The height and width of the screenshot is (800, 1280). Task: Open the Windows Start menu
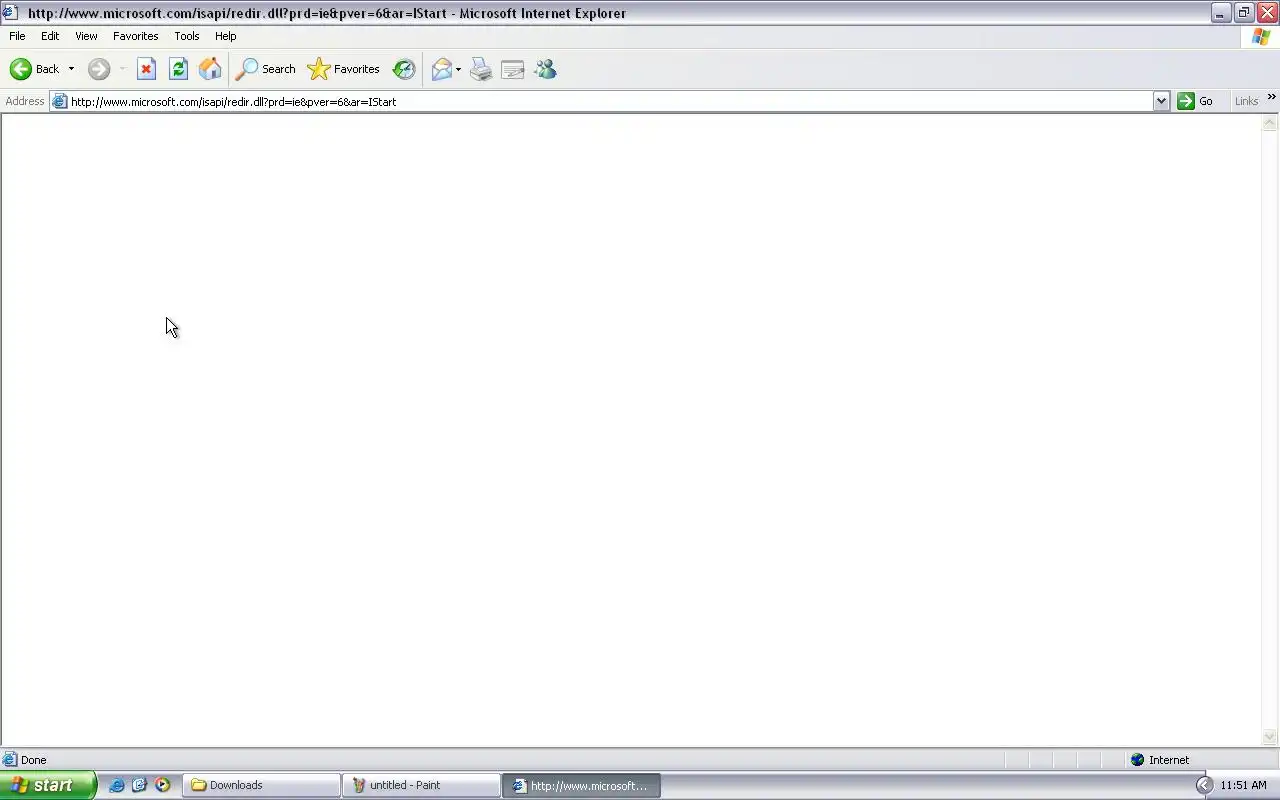[47, 785]
